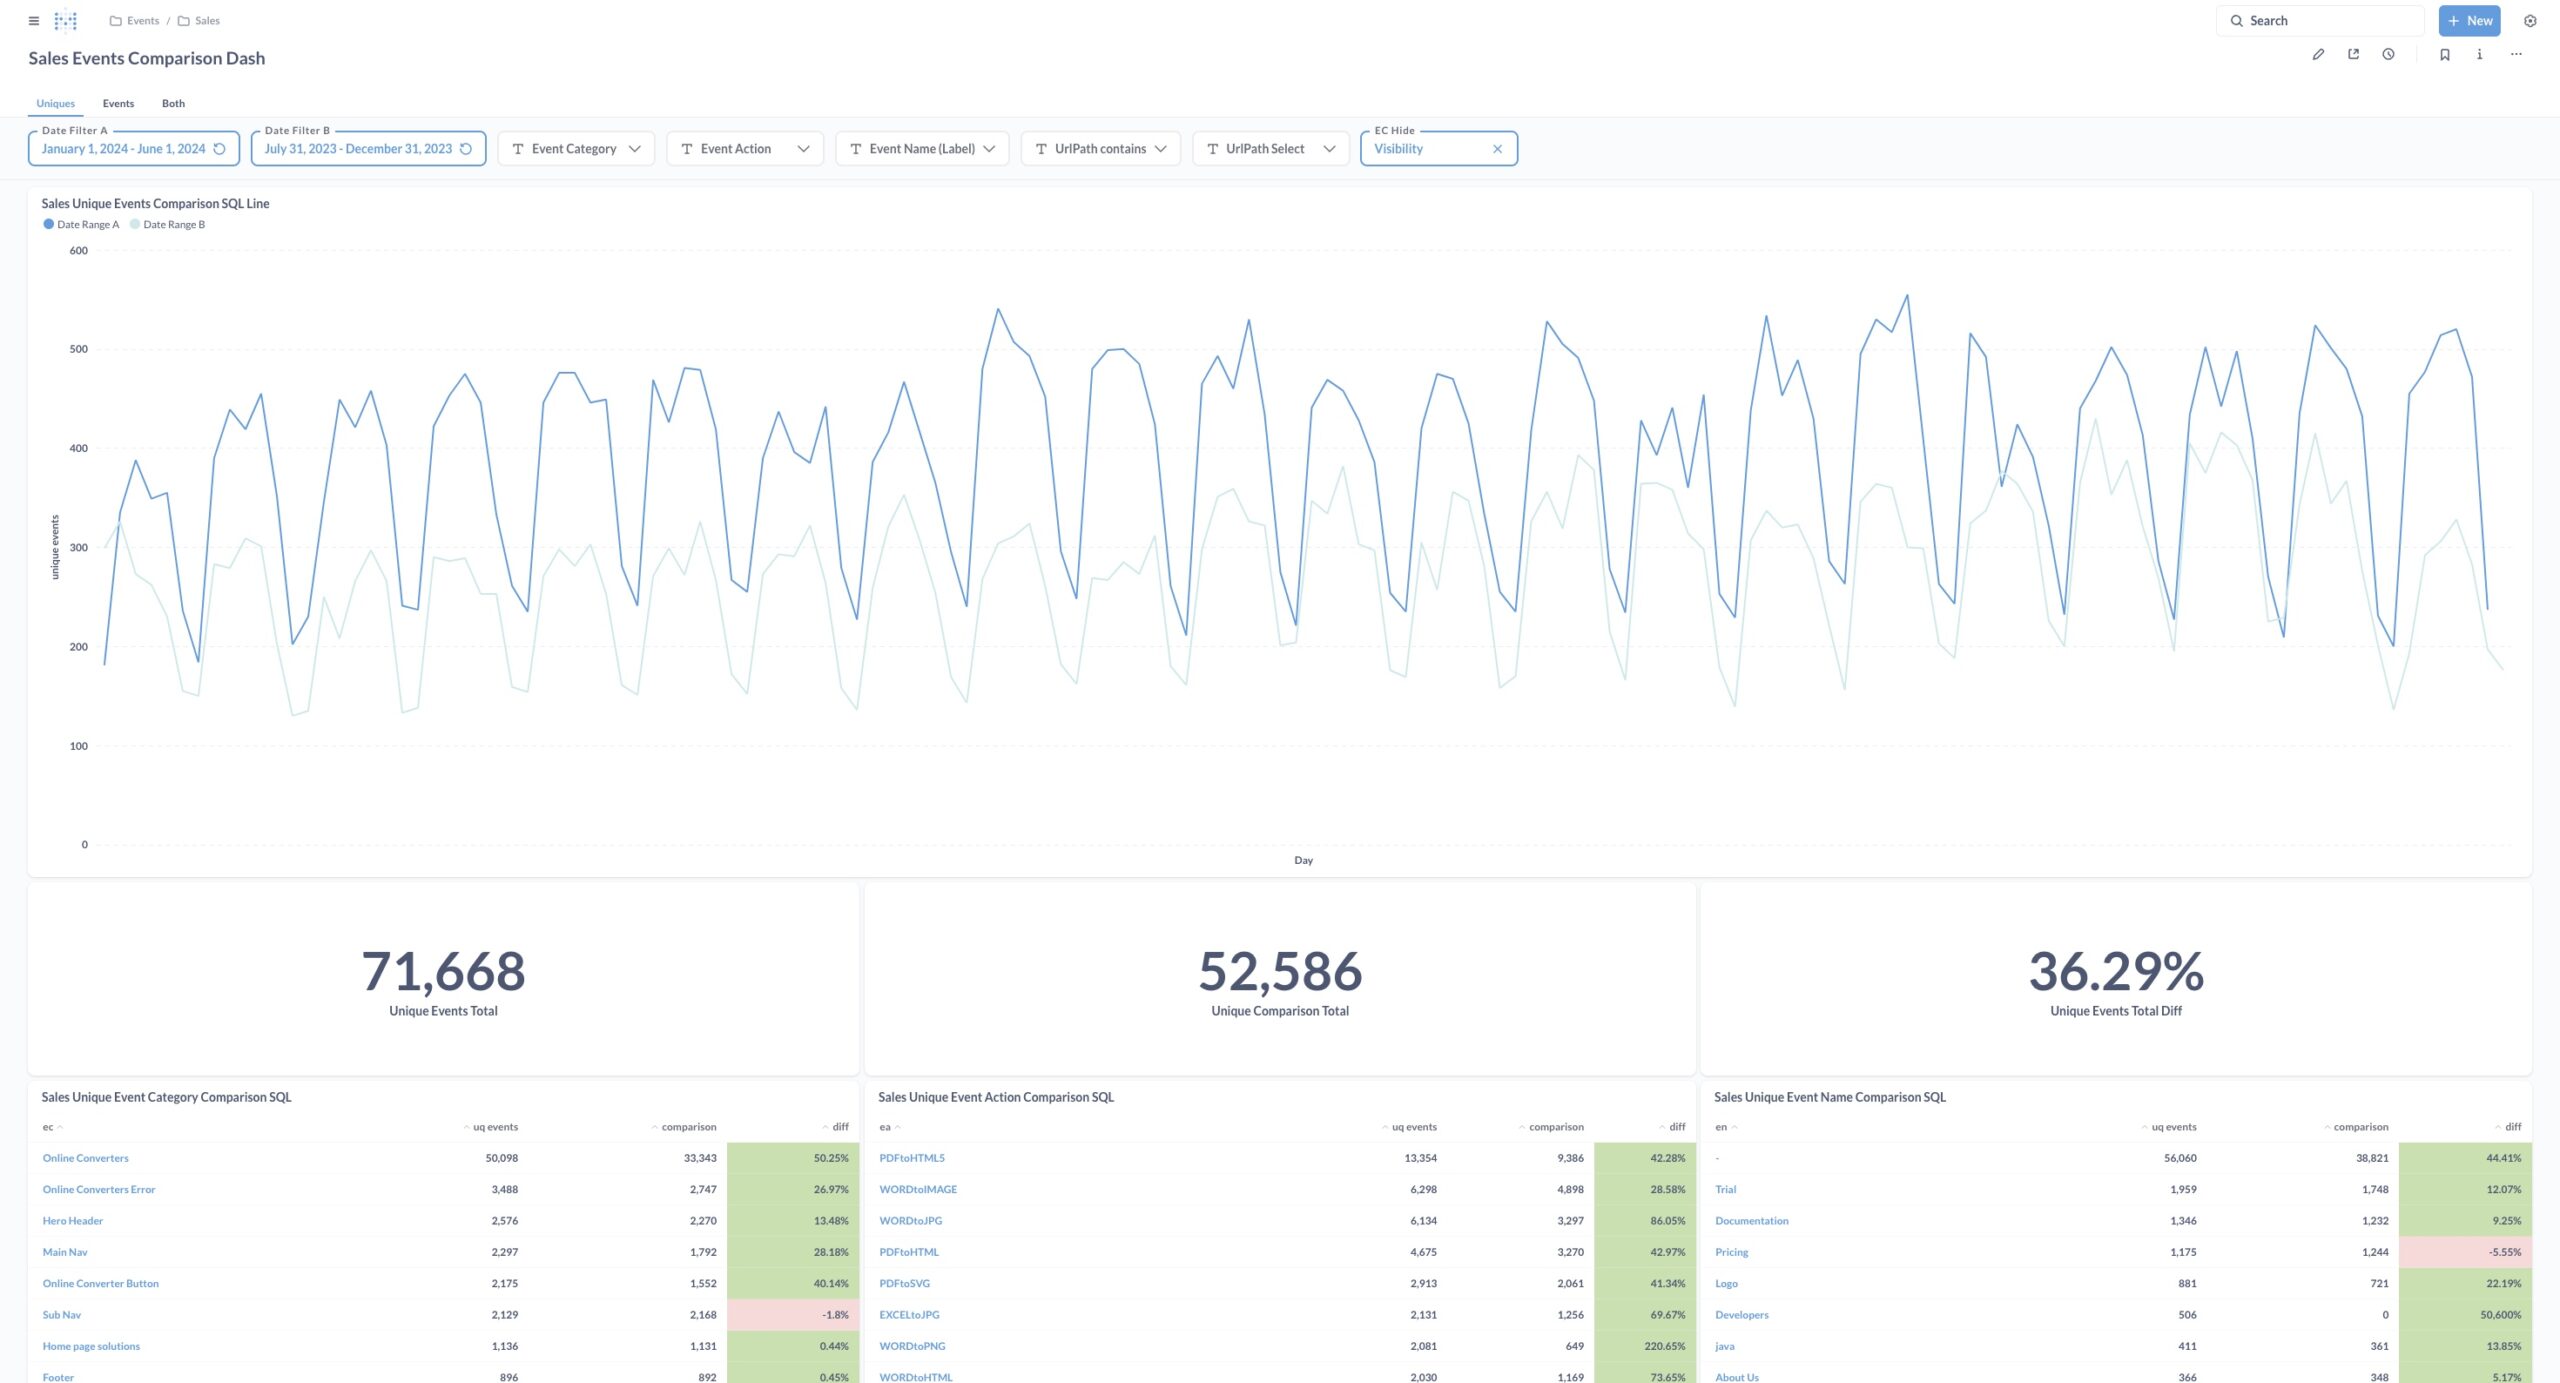Click the WORDtoPNG action link
The height and width of the screenshot is (1383, 2560).
(x=911, y=1346)
